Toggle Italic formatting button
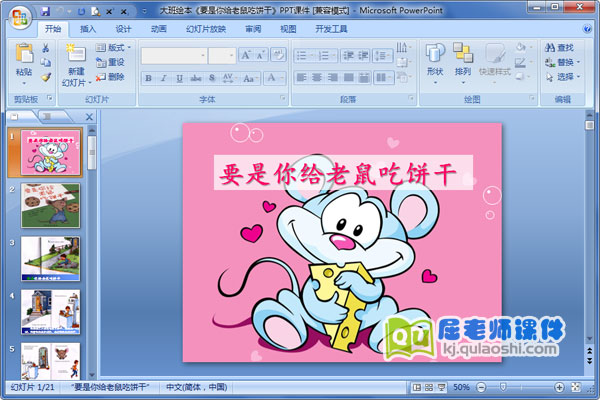Image resolution: width=600 pixels, height=400 pixels. pos(164,77)
